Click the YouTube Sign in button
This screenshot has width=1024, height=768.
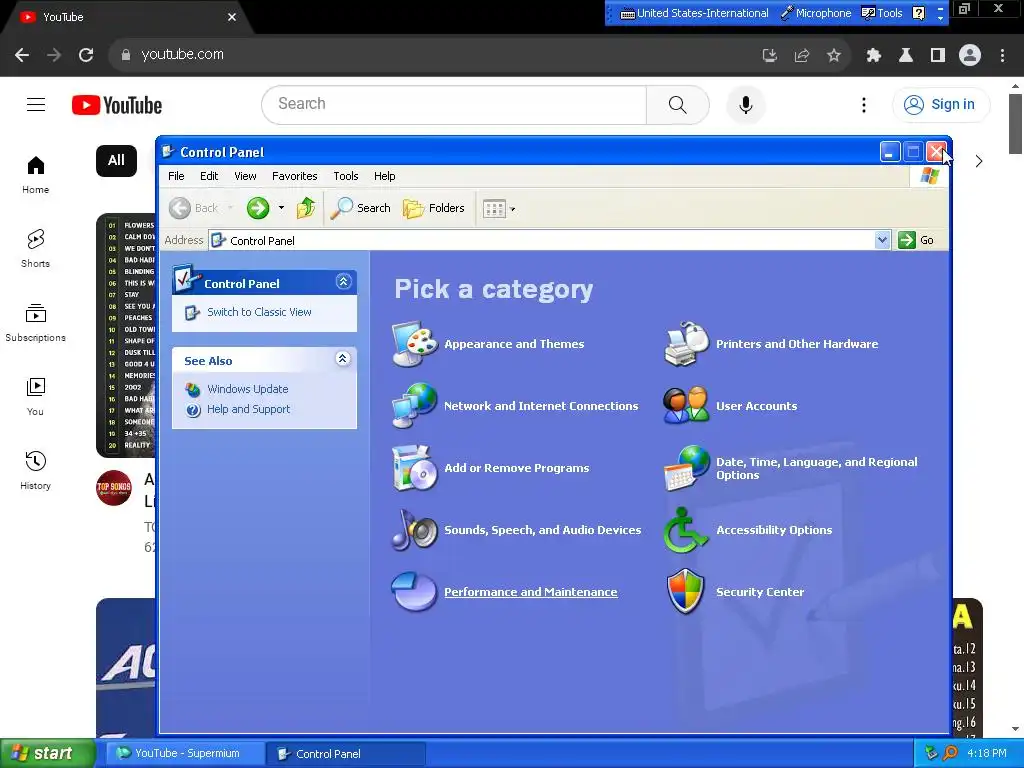pyautogui.click(x=941, y=104)
